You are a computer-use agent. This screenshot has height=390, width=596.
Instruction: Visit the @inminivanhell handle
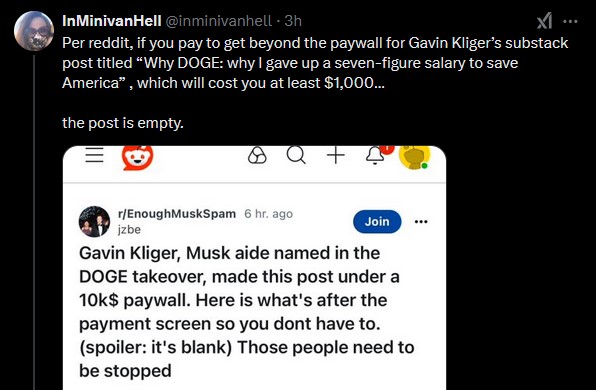[219, 21]
